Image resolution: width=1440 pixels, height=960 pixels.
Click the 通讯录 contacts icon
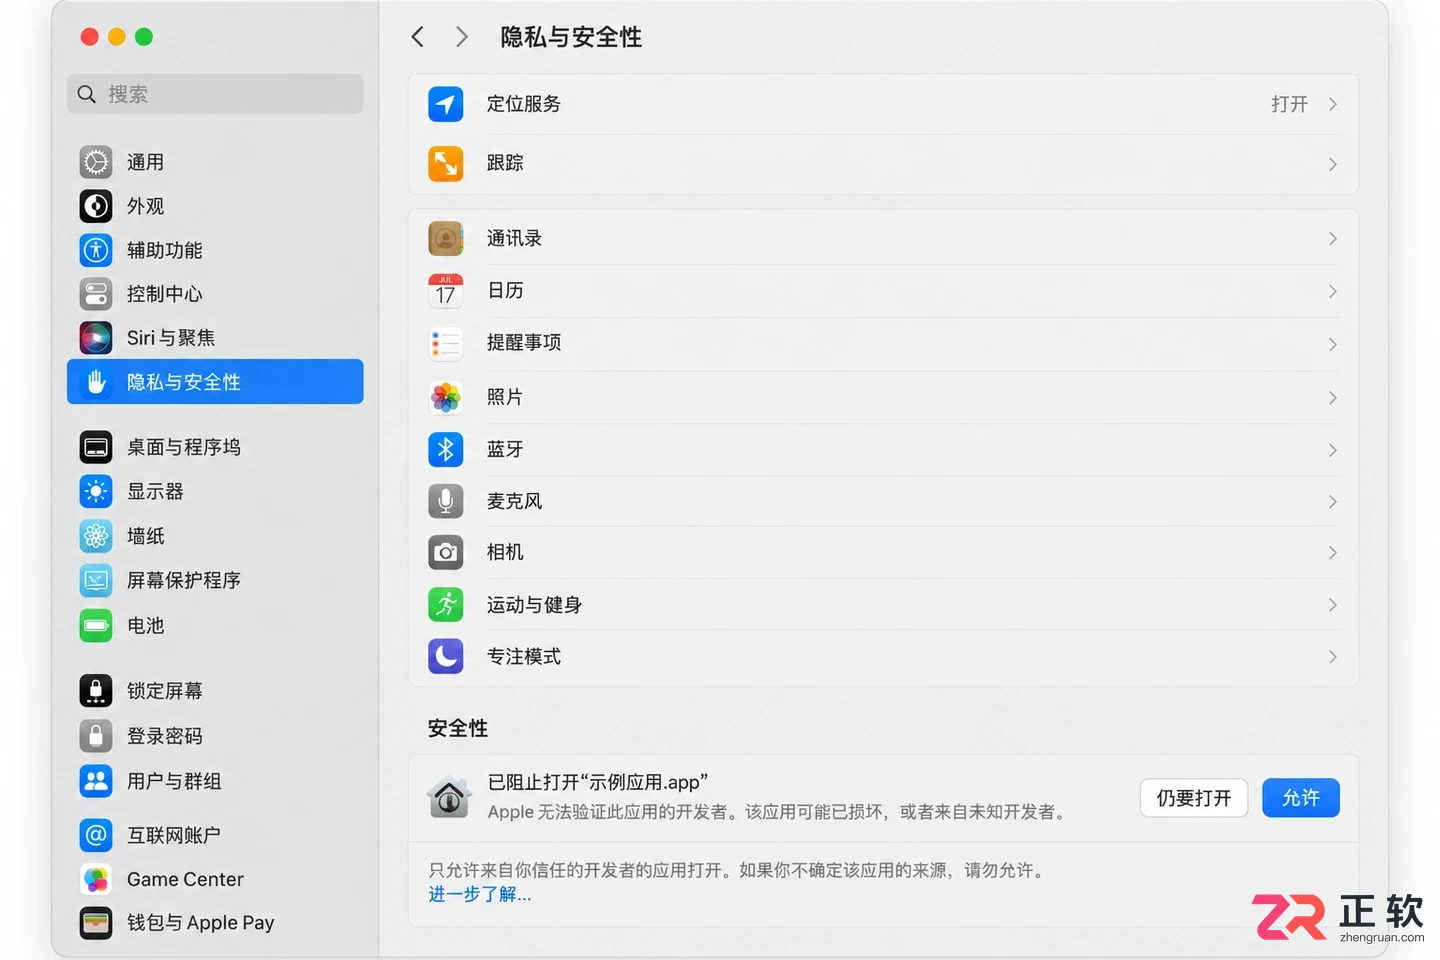445,238
